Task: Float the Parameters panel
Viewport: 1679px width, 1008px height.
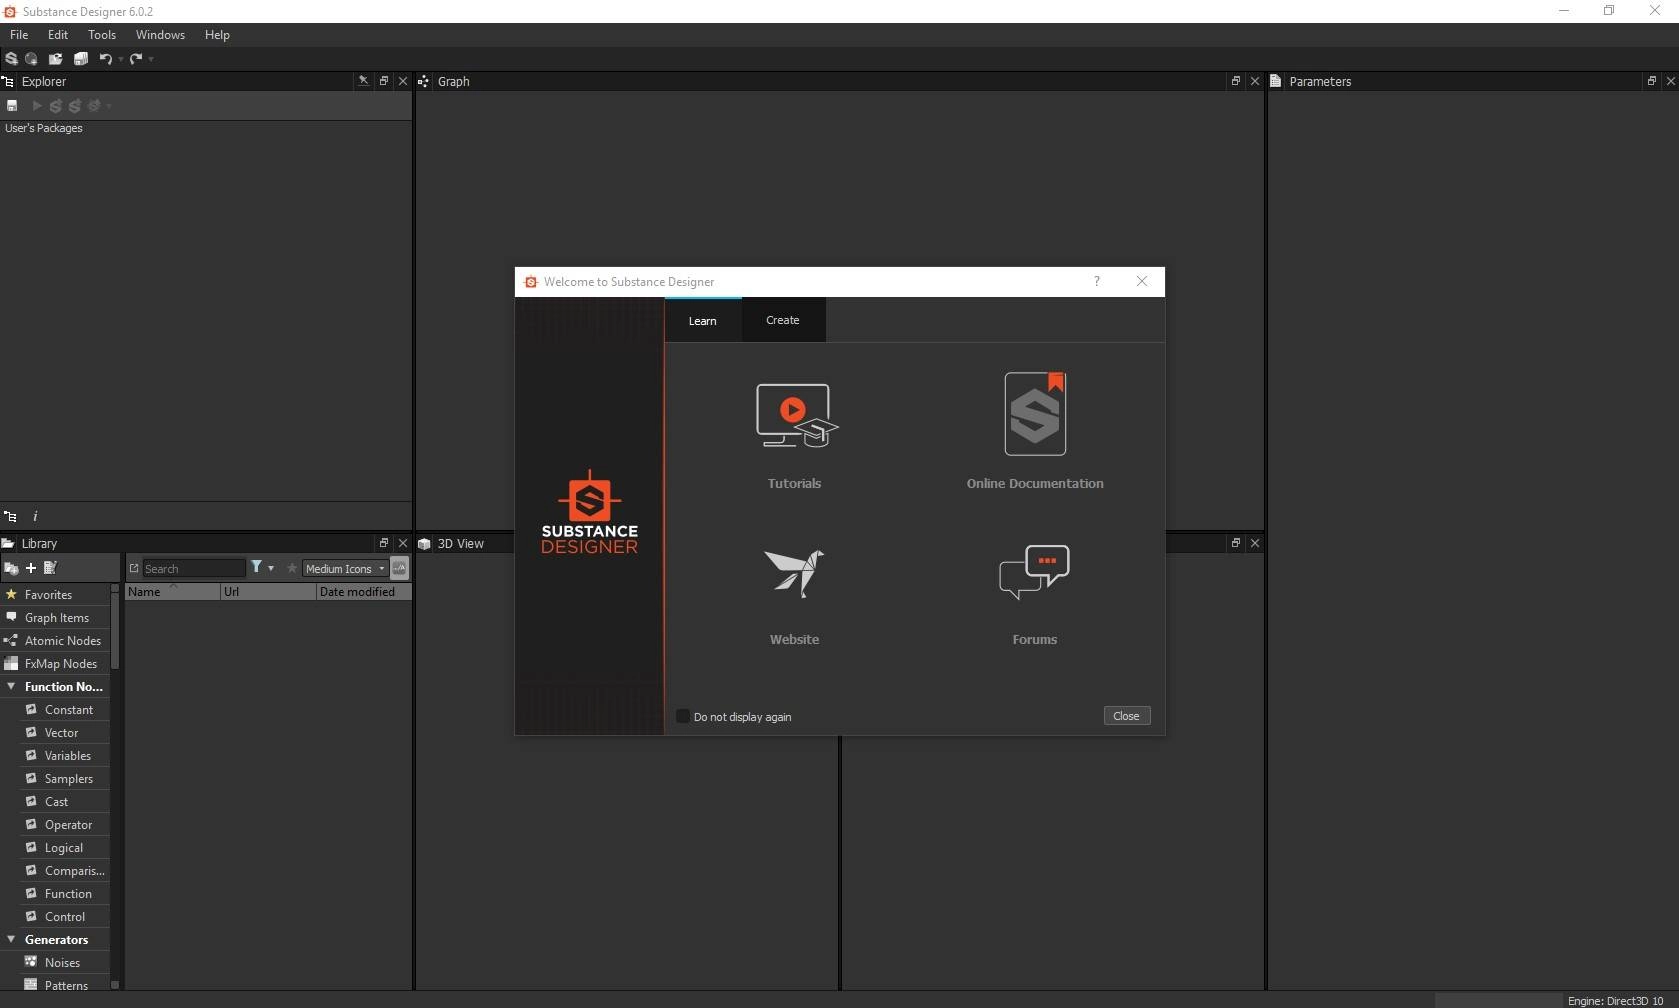Action: [1651, 81]
